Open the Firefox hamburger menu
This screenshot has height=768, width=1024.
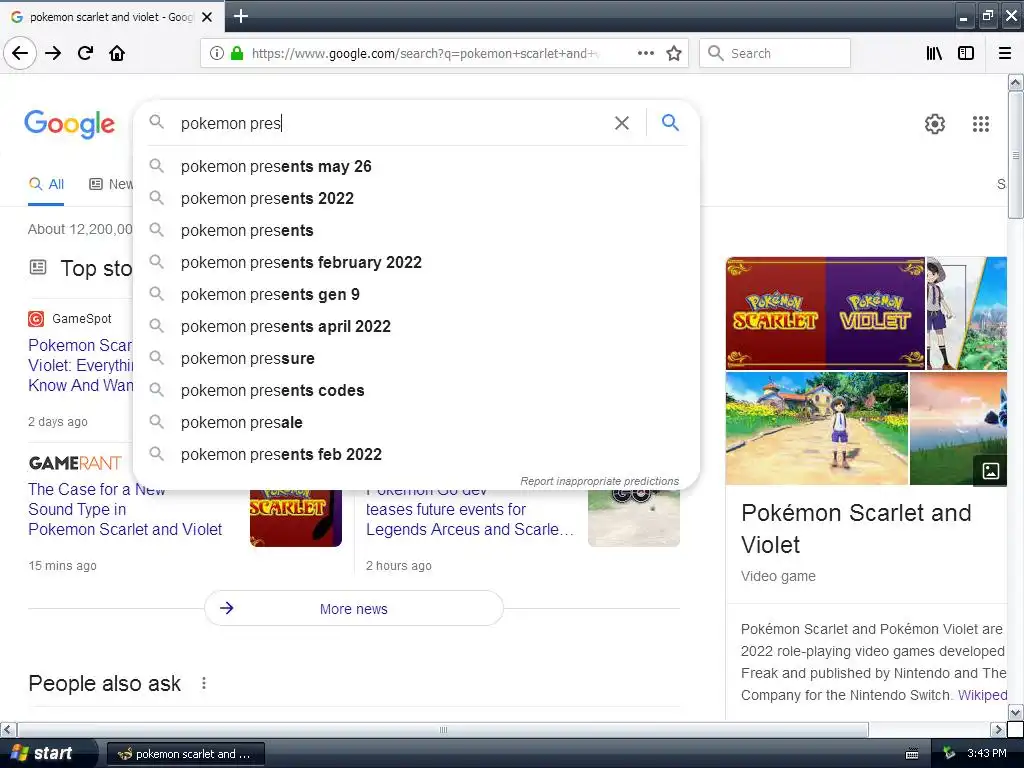1005,54
